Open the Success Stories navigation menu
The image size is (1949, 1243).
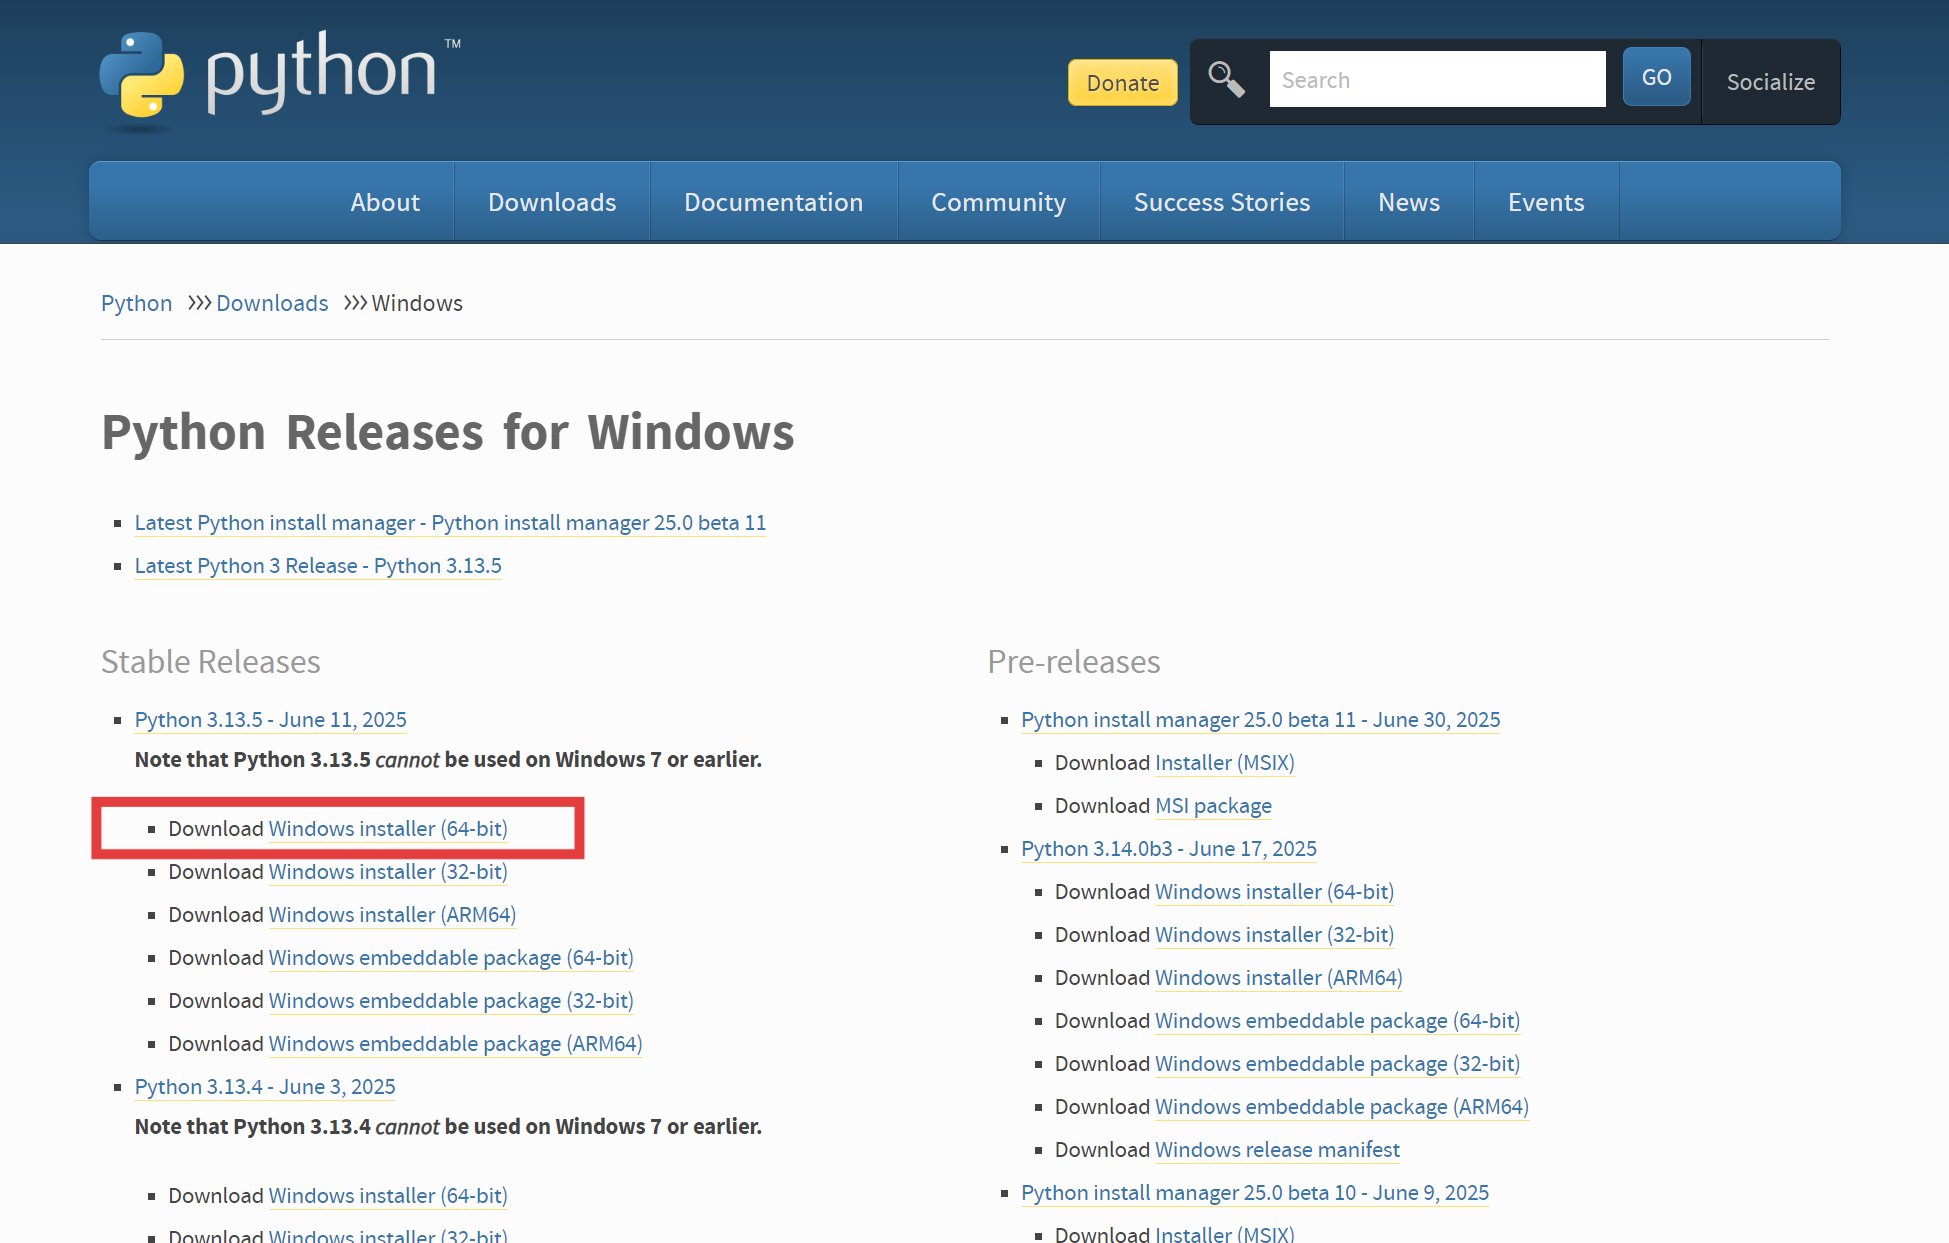(x=1221, y=202)
